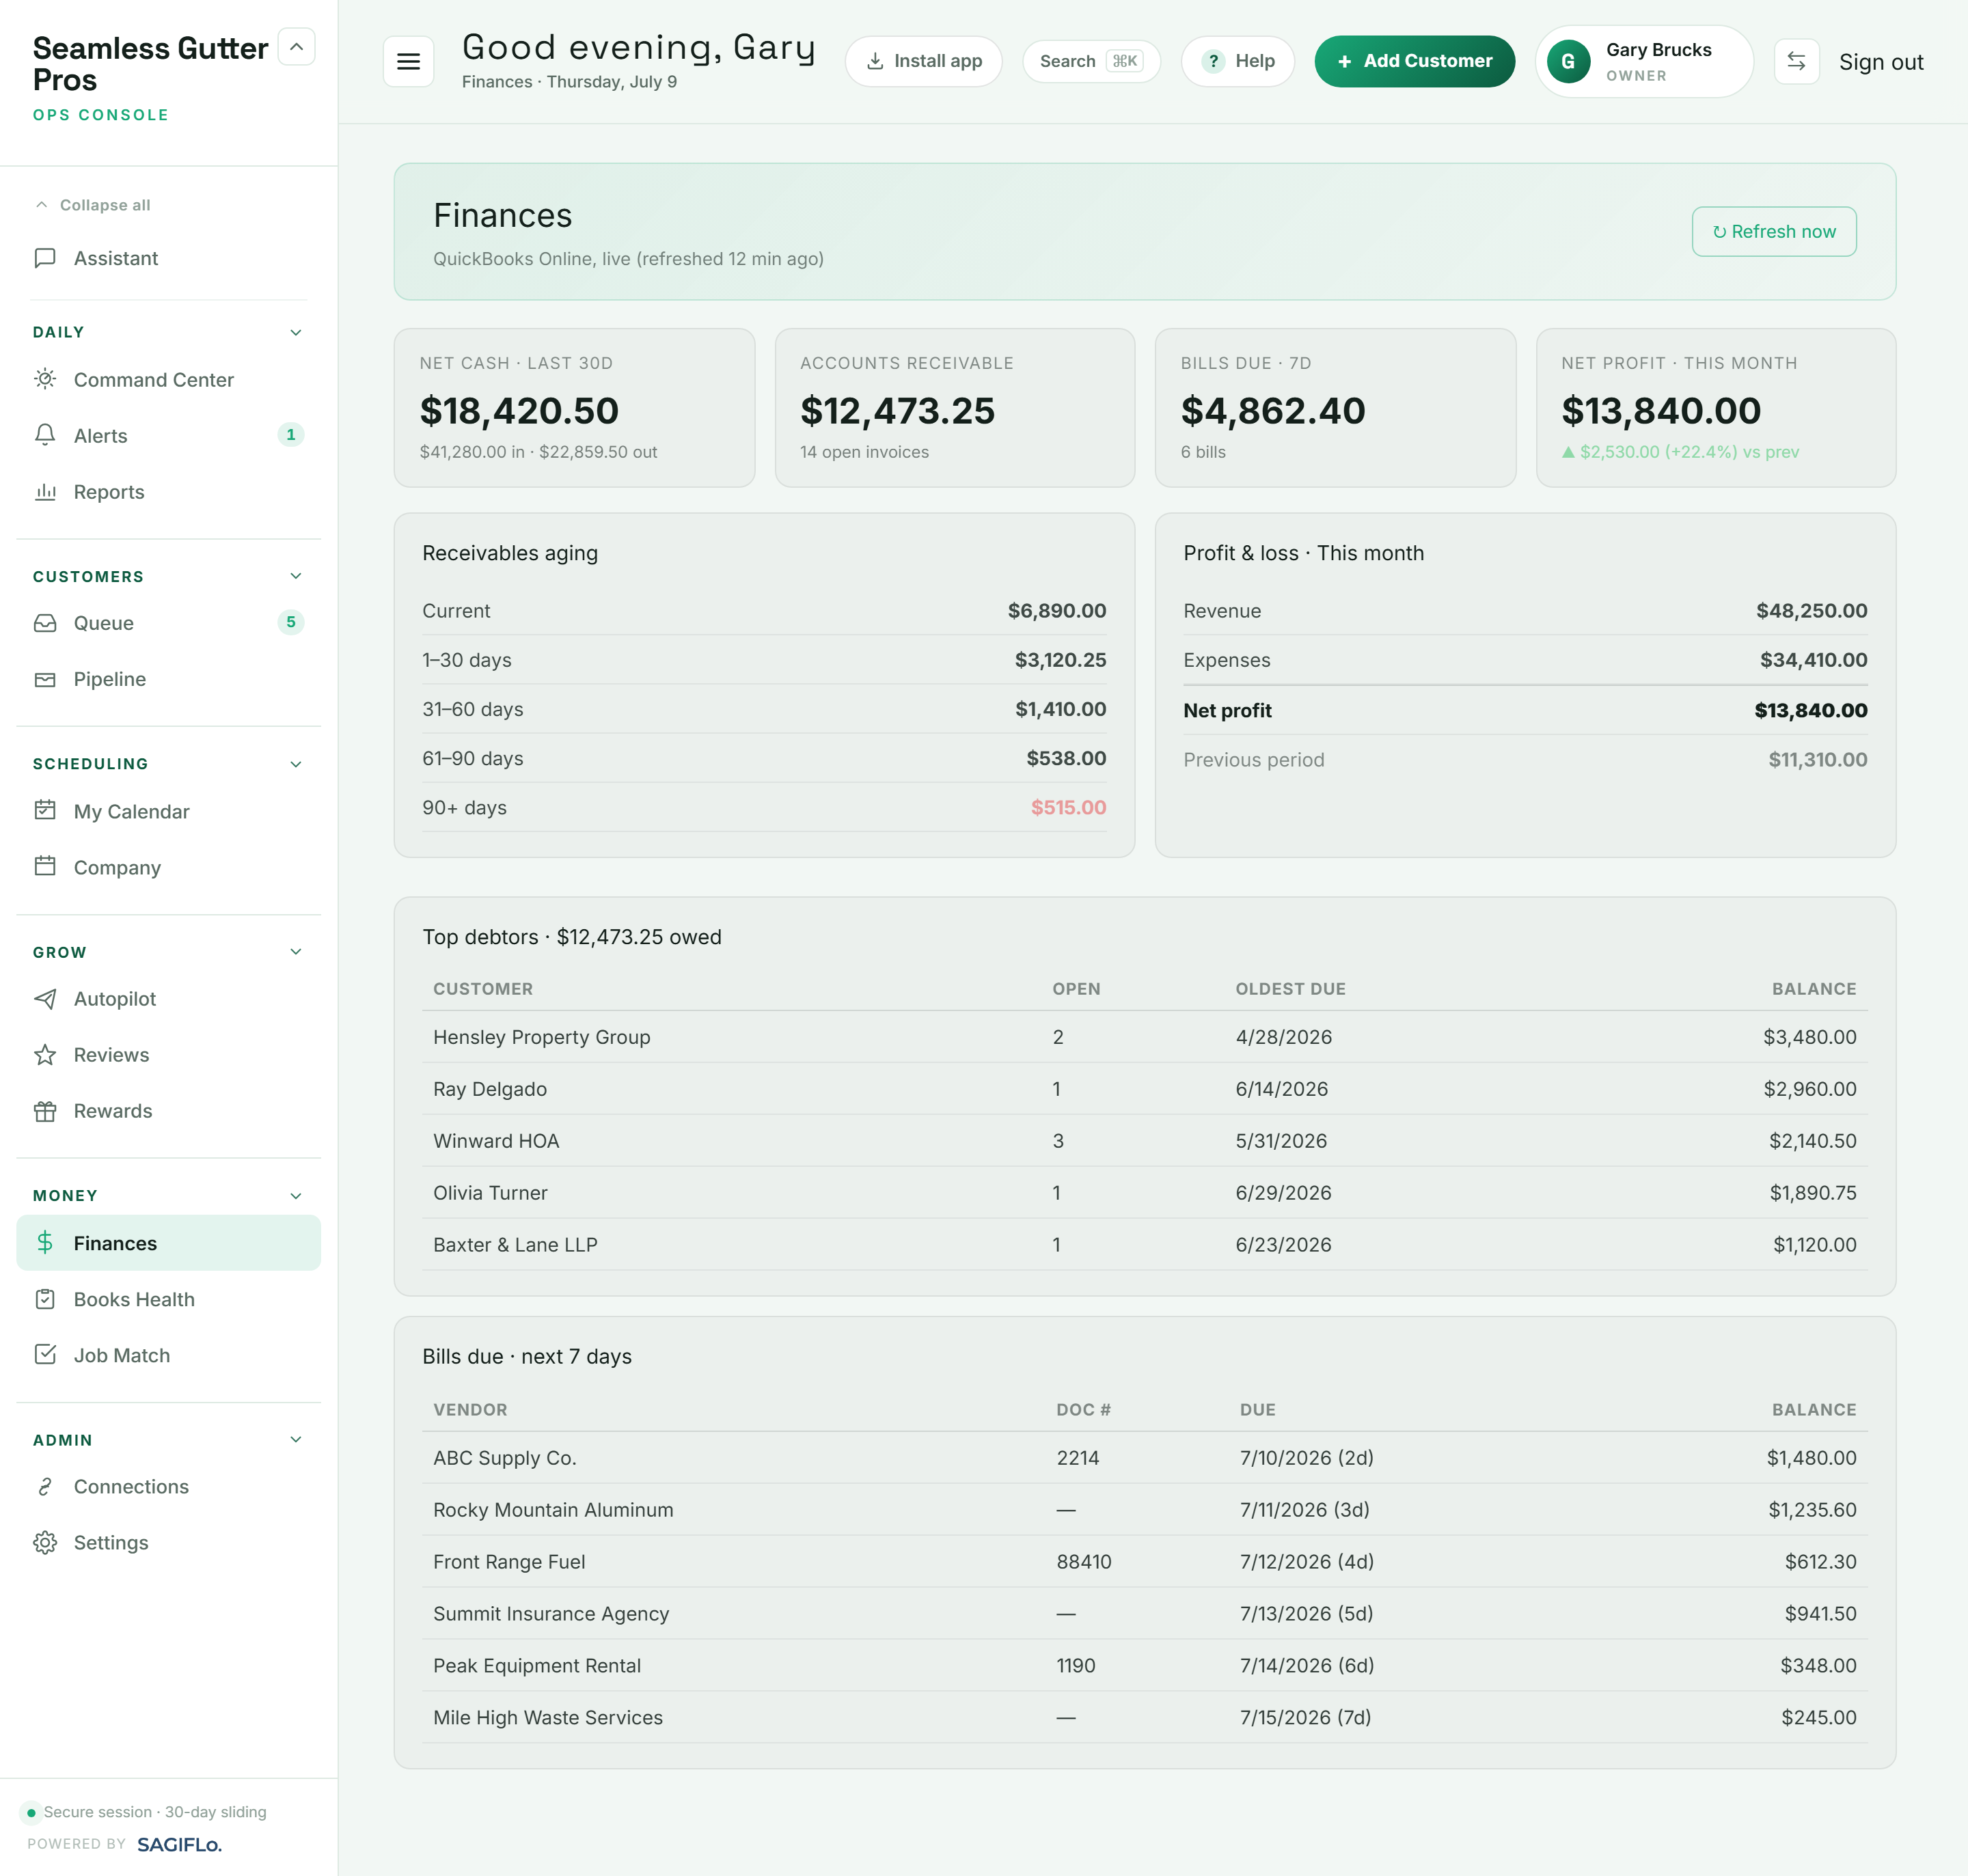
Task: Collapse the DAILY section chevron
Action: pos(296,332)
